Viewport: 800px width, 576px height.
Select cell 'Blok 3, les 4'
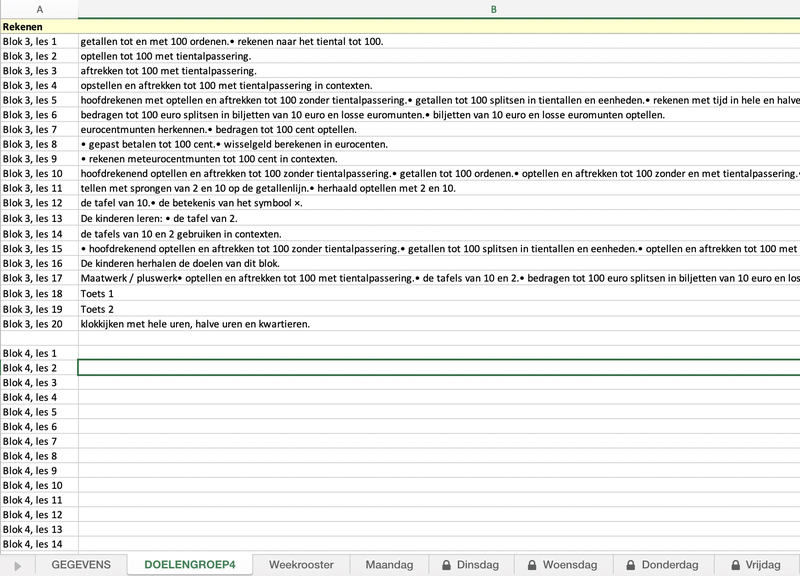point(39,85)
